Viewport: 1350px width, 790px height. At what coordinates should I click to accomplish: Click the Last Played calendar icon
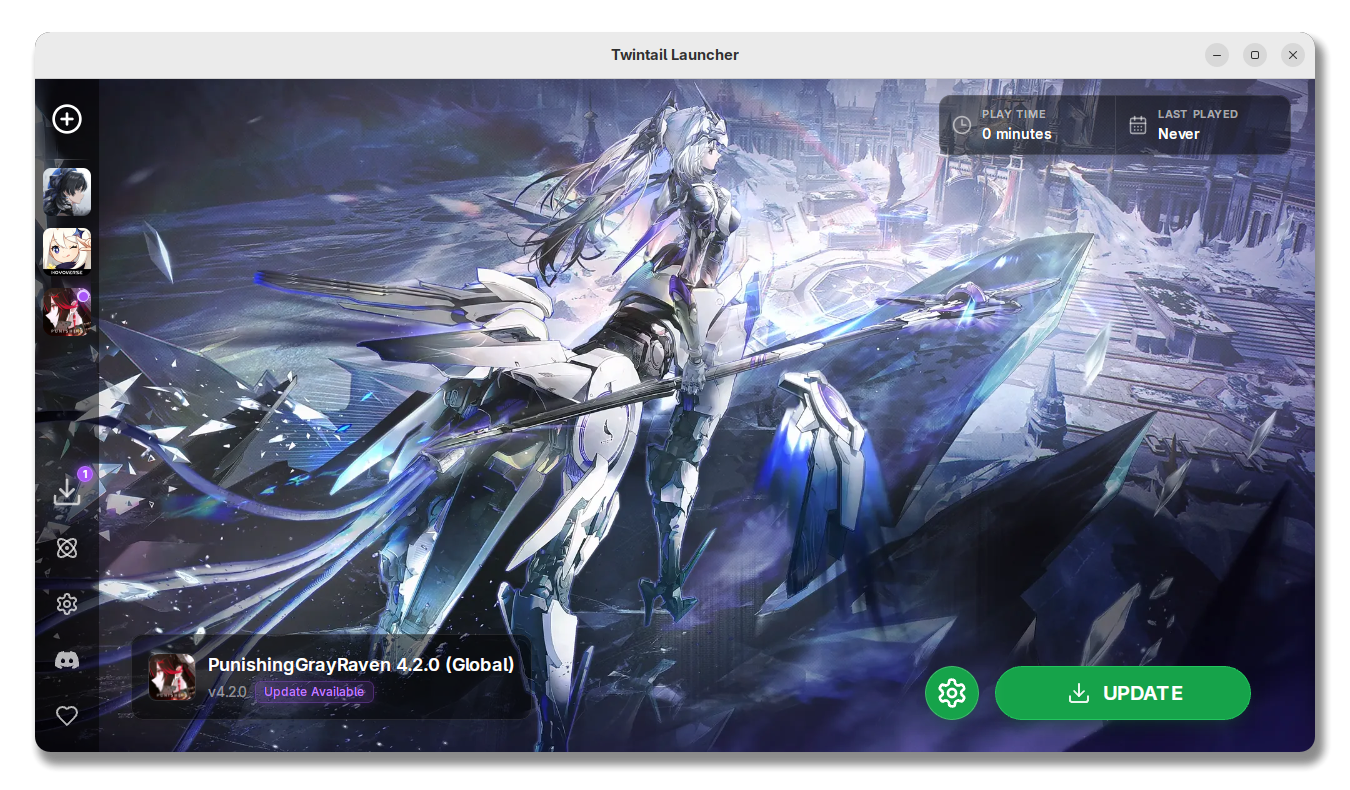coord(1138,125)
